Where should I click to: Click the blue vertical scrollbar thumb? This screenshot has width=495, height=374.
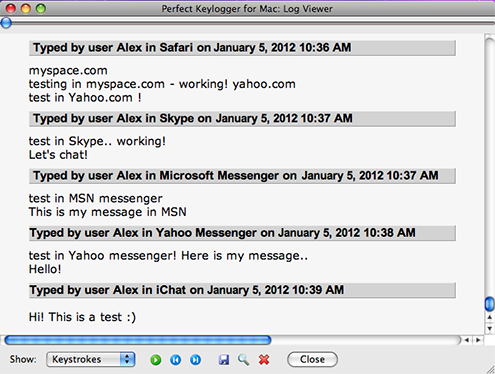click(x=489, y=304)
